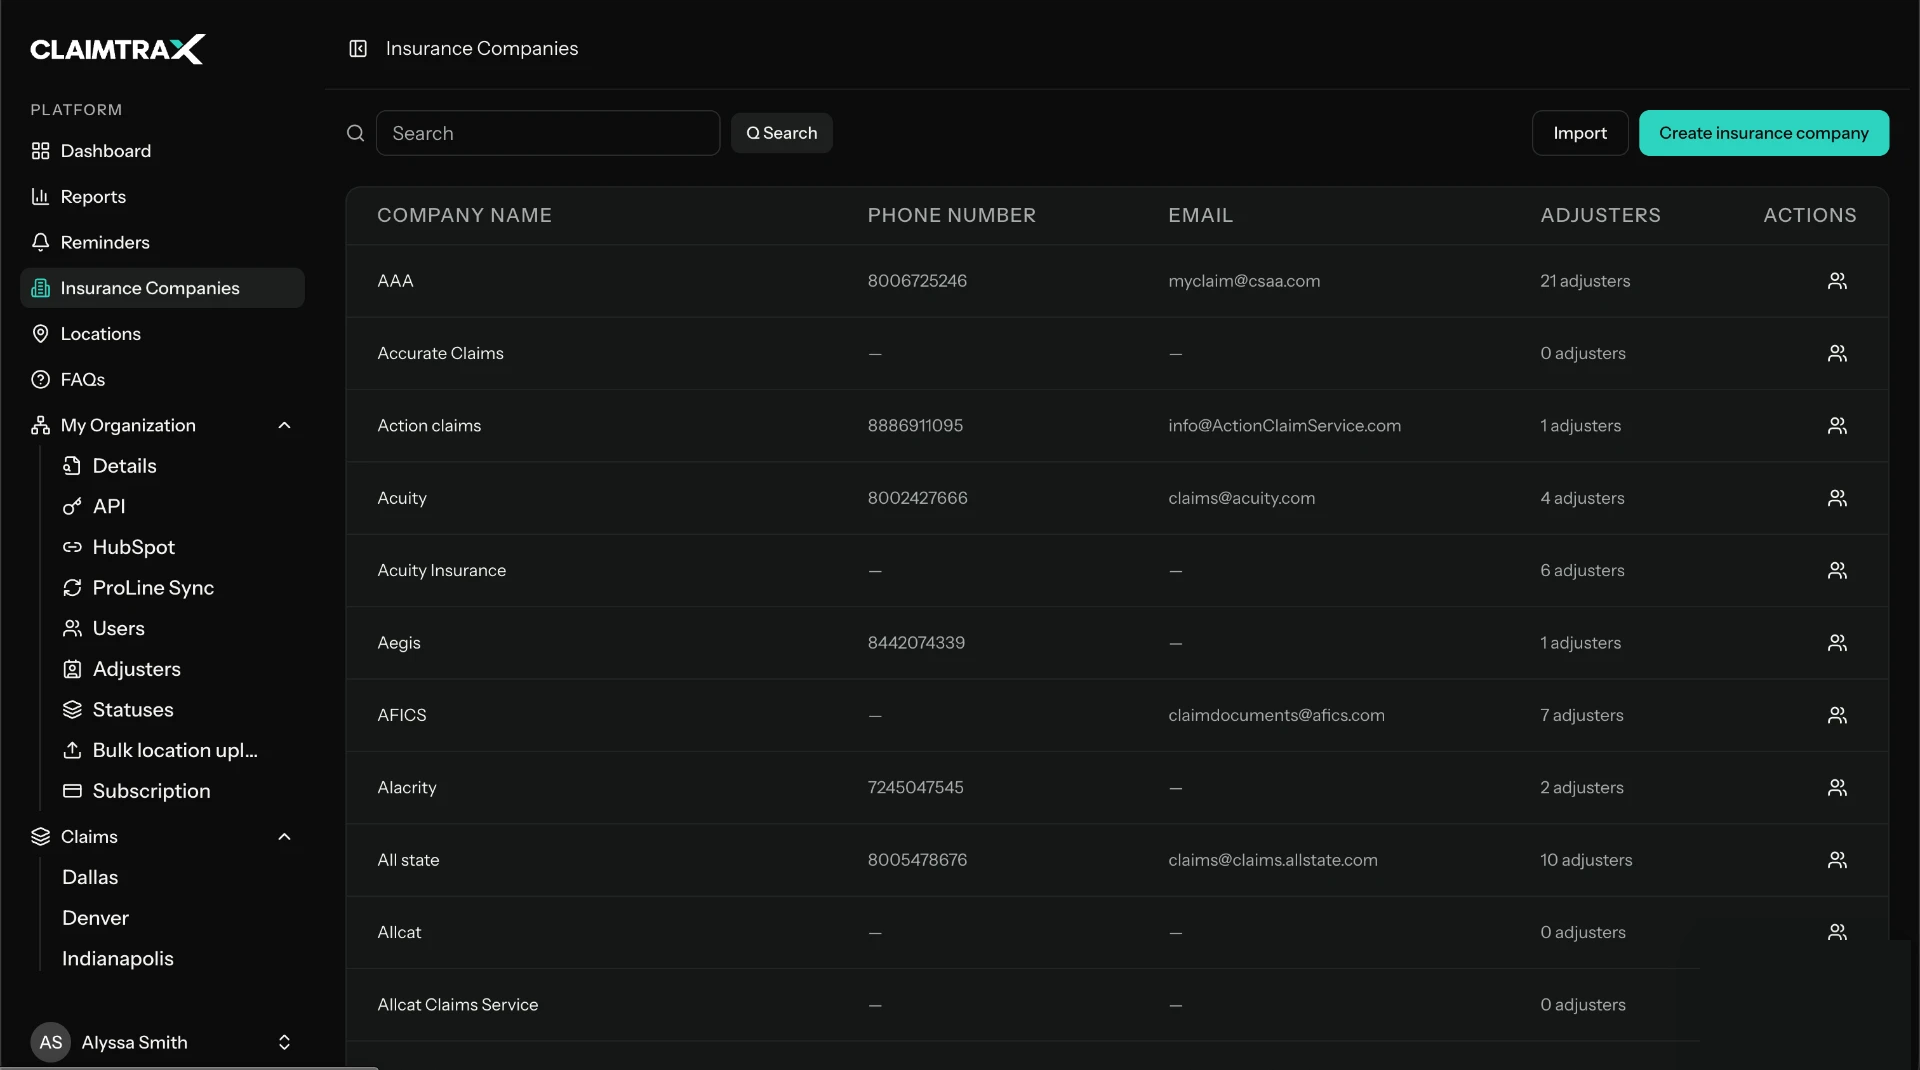View adjusters icon for Accurate Claims row

click(x=1837, y=354)
